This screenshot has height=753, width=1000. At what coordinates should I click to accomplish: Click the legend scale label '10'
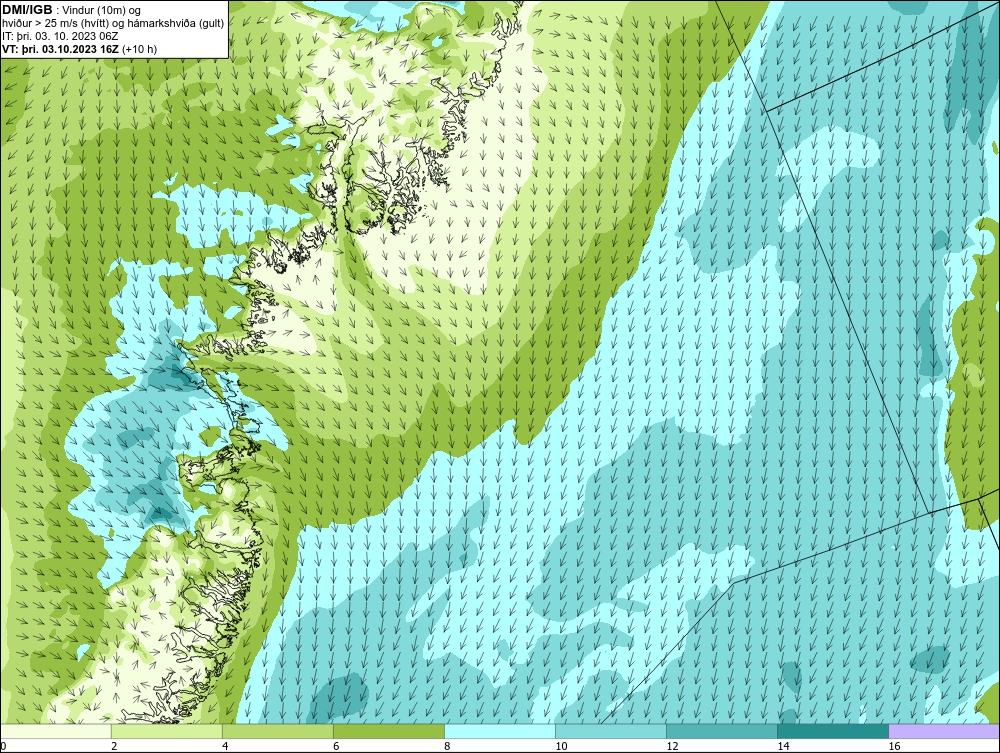coord(561,746)
